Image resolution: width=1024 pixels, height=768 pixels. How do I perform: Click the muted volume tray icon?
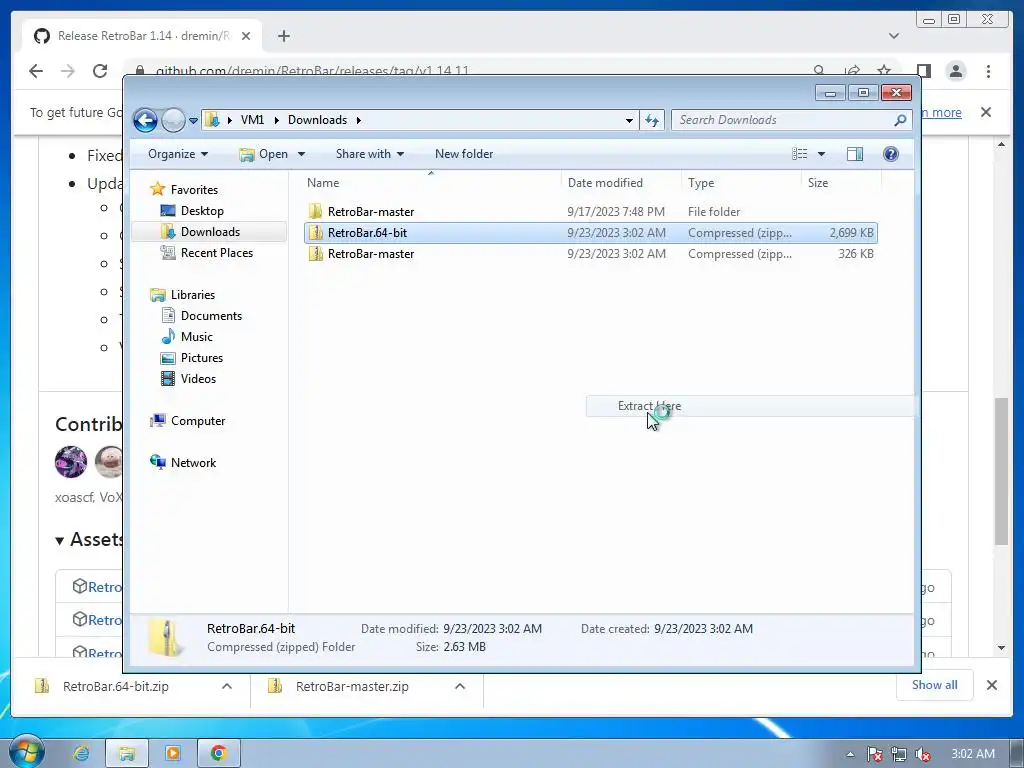tap(923, 754)
